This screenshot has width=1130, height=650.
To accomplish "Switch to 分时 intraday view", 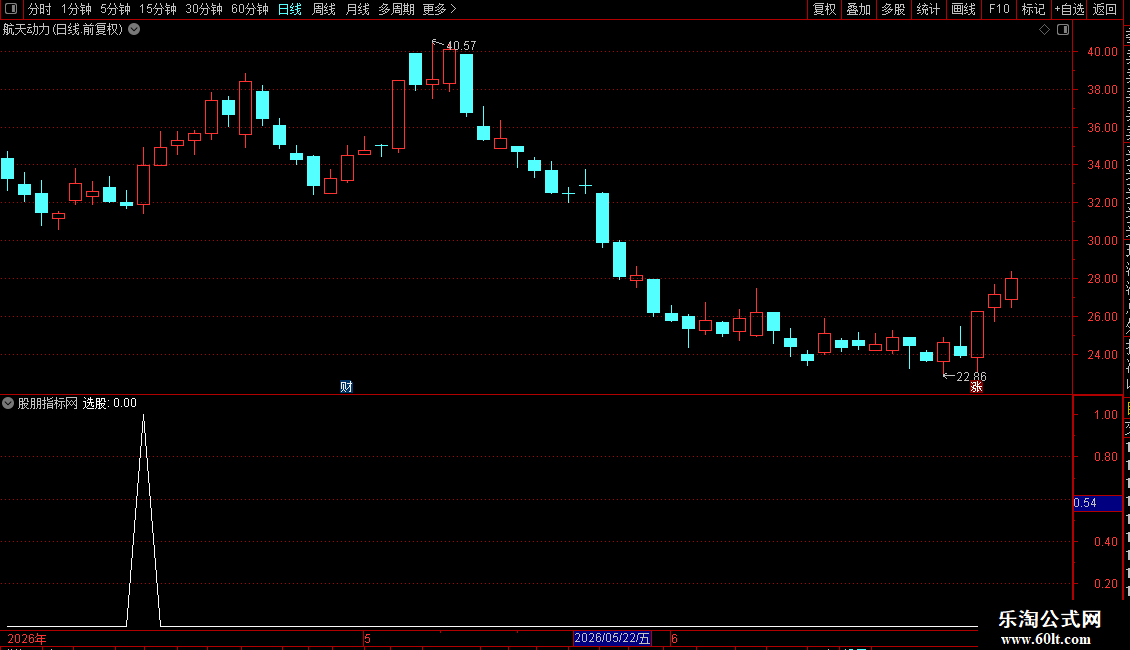I will pyautogui.click(x=40, y=9).
